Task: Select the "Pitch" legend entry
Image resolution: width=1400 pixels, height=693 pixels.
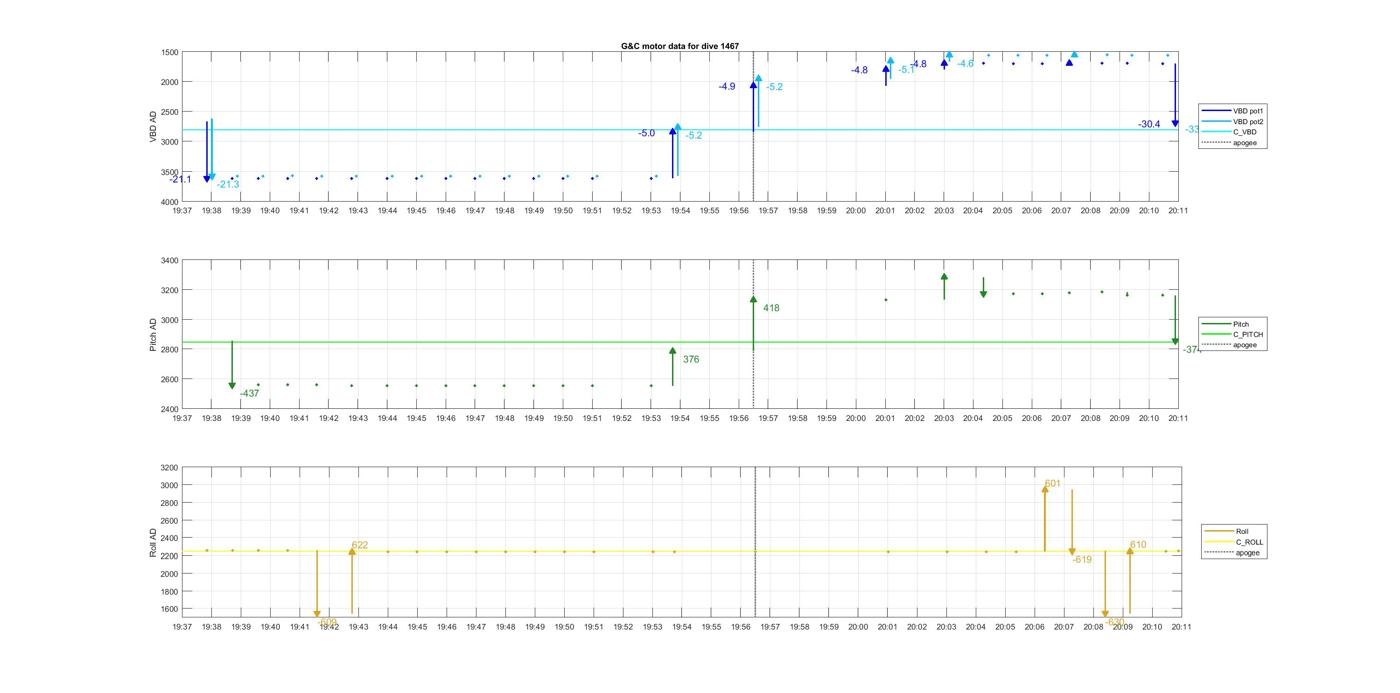Action: (1225, 324)
